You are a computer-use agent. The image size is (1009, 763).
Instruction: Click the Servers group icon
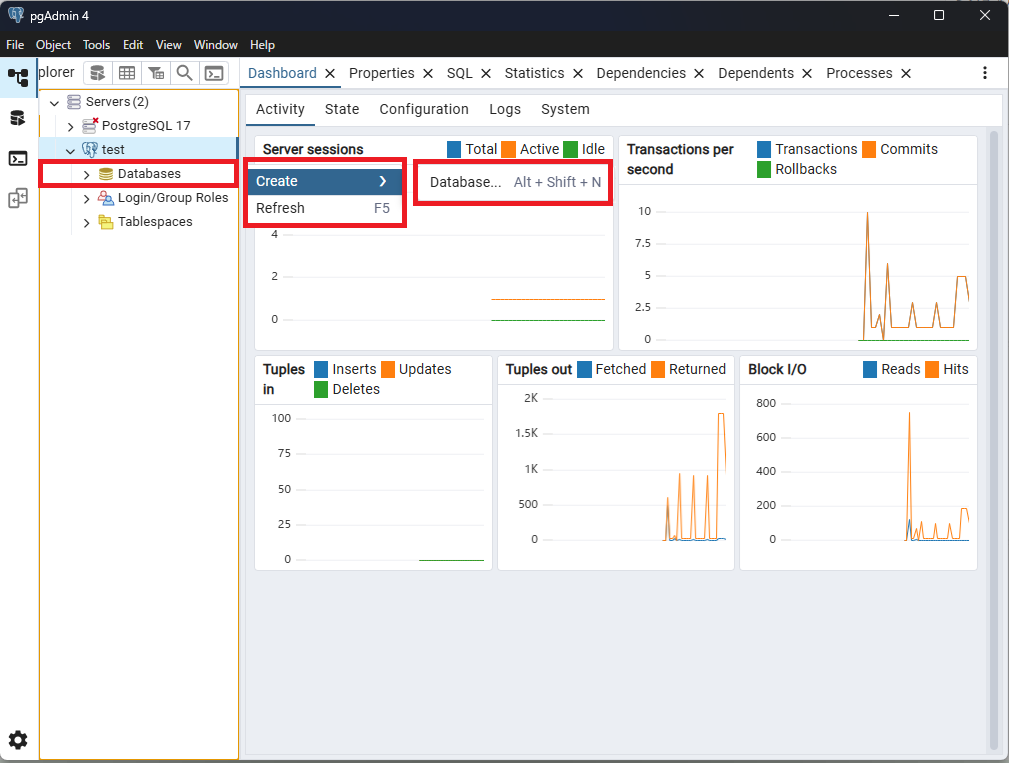[x=74, y=102]
